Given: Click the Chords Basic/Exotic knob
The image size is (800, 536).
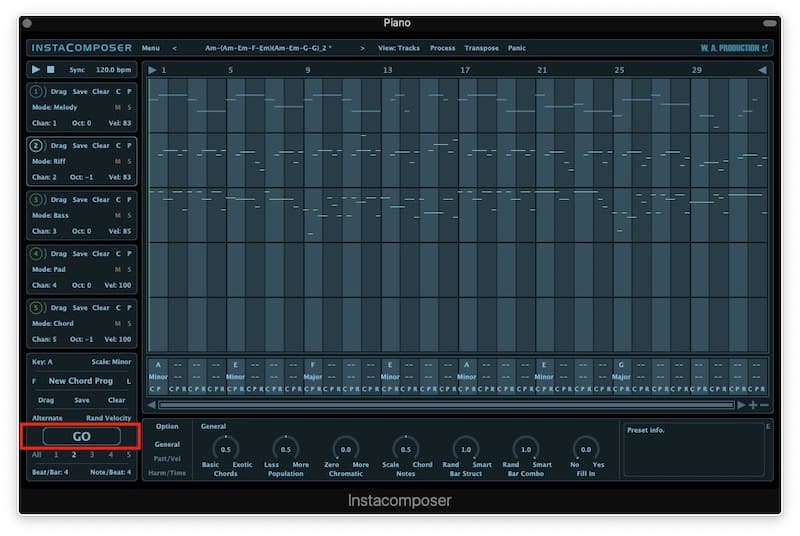Looking at the screenshot, I should [226, 449].
